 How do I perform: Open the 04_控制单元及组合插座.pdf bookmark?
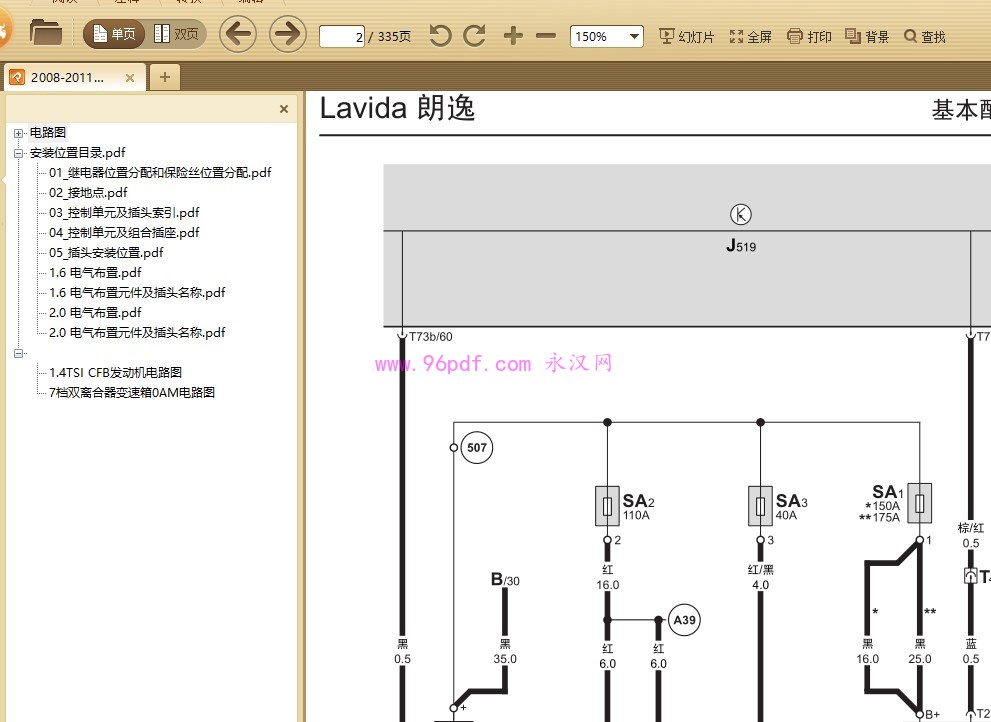tap(125, 233)
